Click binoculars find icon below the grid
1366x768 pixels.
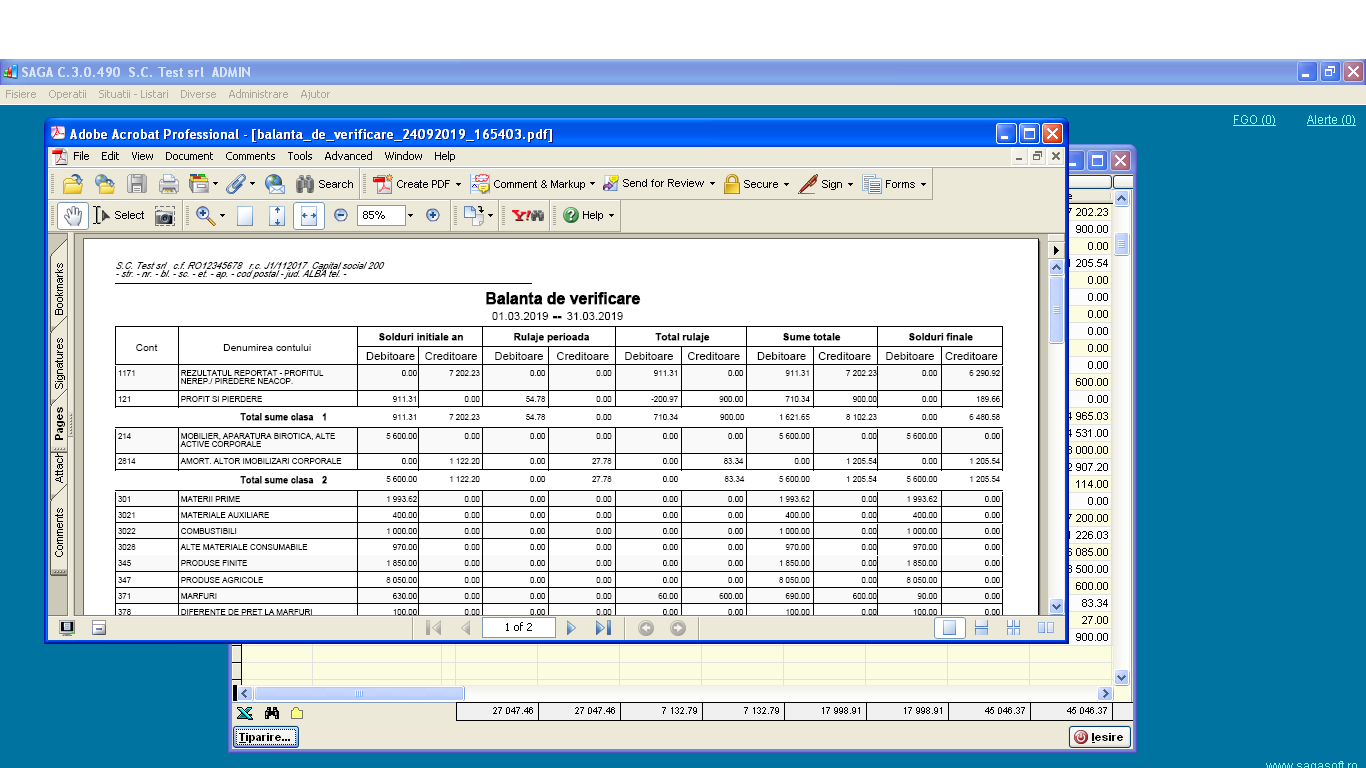tap(271, 712)
